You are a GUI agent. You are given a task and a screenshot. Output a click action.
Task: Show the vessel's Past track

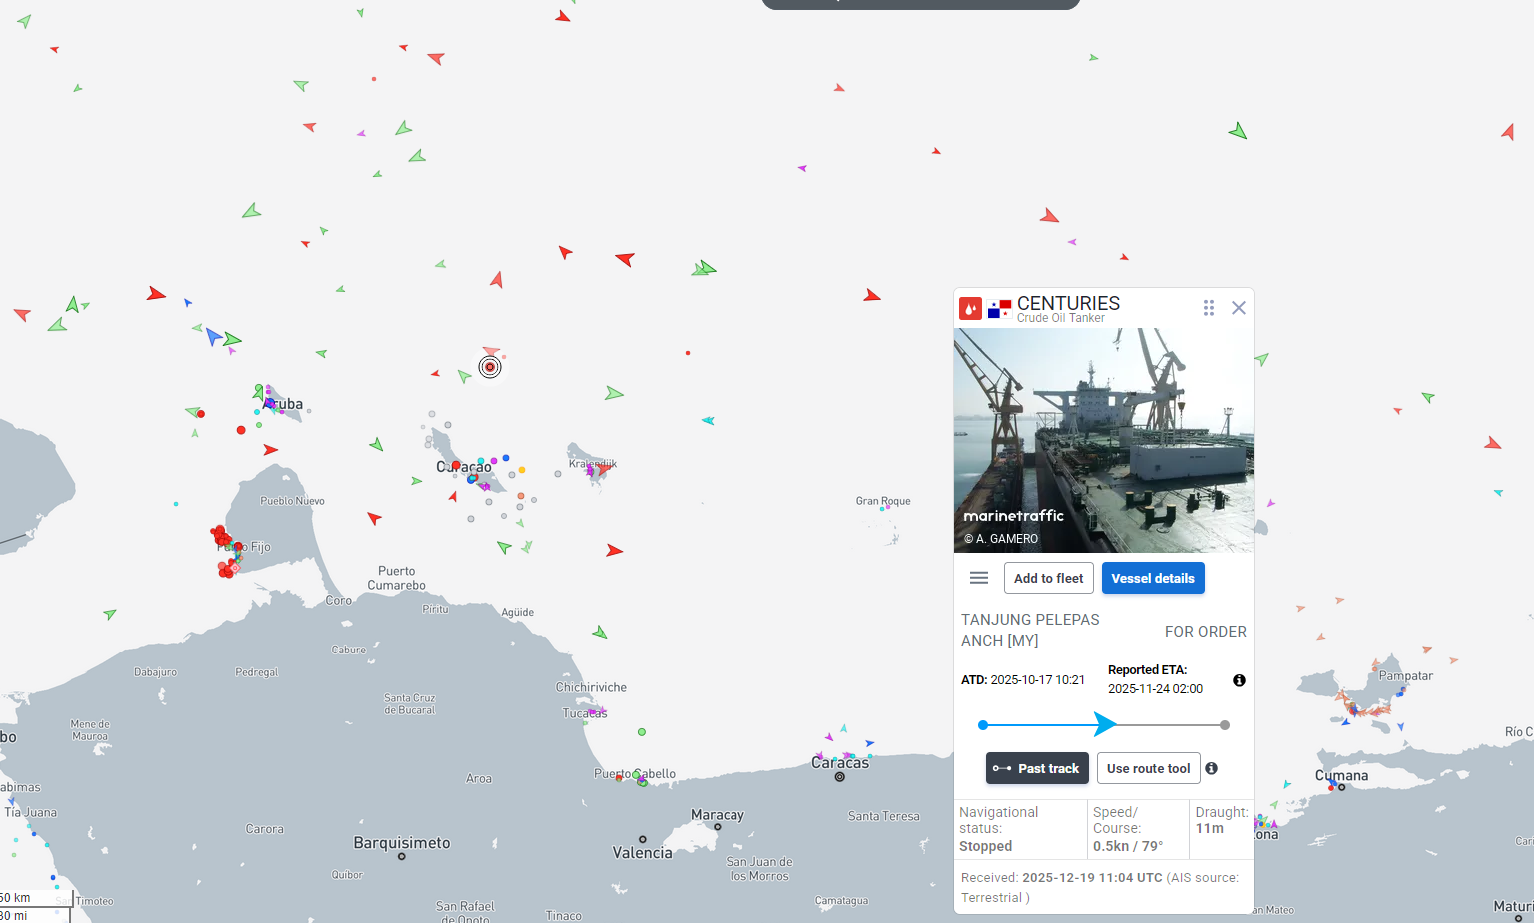(1037, 768)
